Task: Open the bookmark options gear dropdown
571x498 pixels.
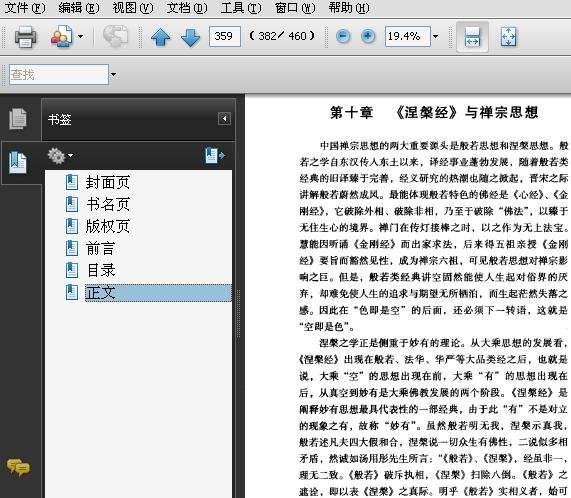Action: point(60,156)
